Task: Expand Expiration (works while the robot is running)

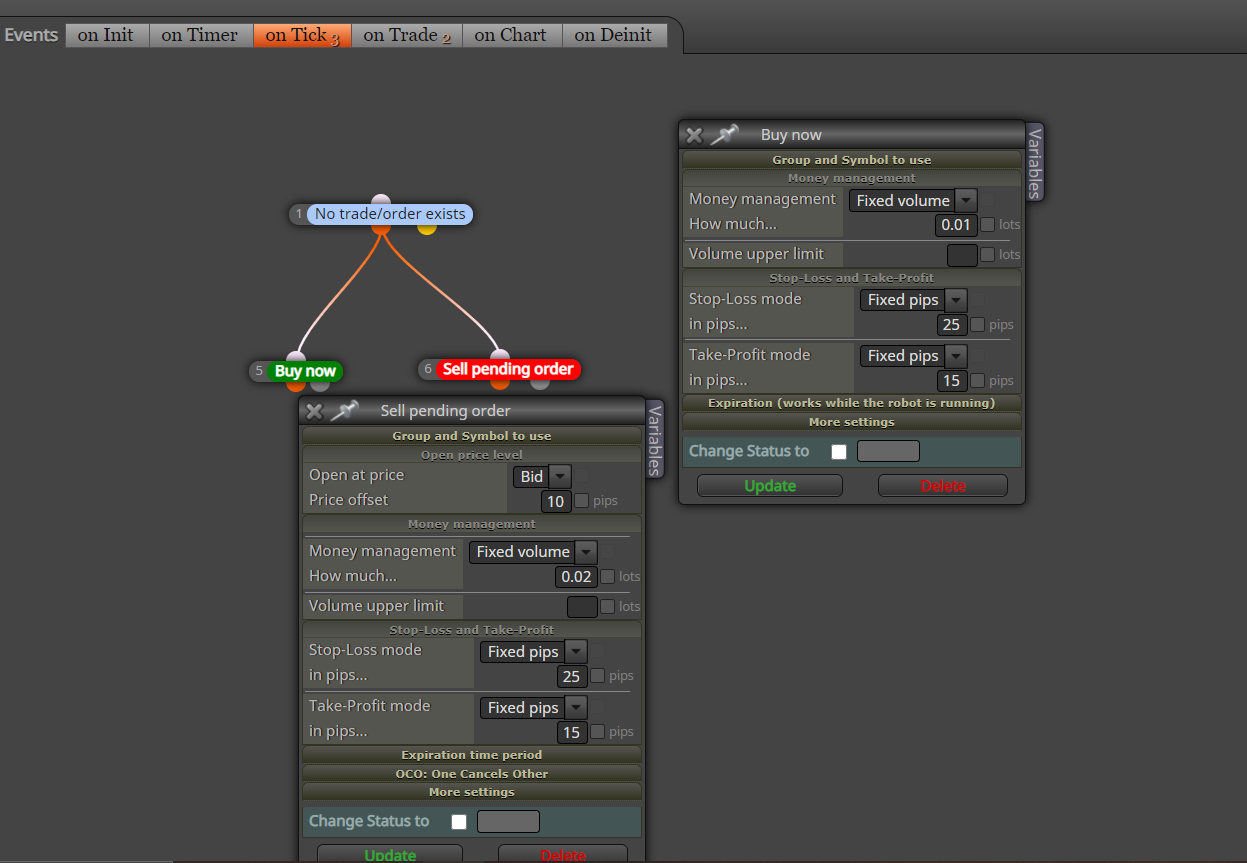Action: pyautogui.click(x=852, y=403)
